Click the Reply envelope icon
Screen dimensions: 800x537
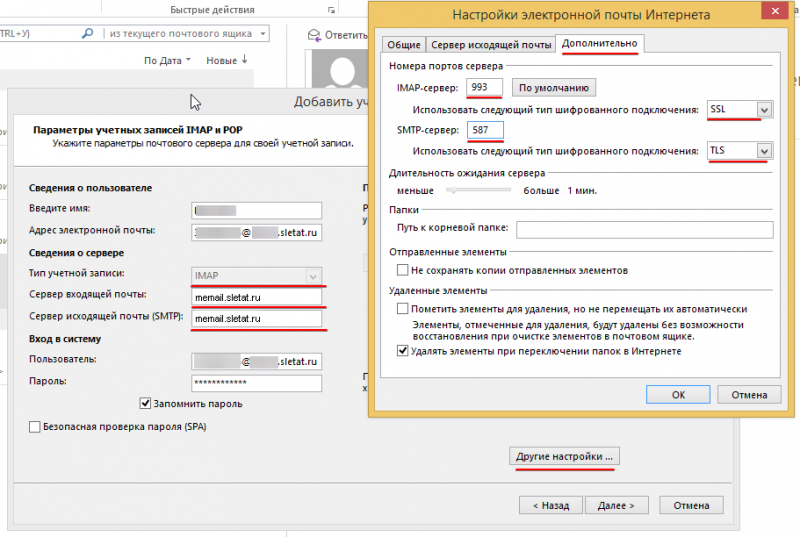point(314,35)
